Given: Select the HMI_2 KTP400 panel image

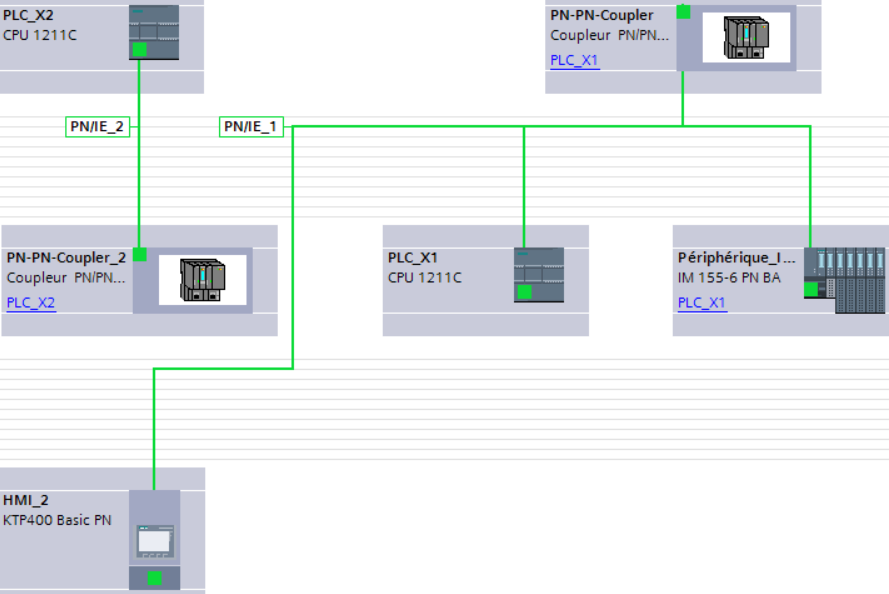Looking at the screenshot, I should pyautogui.click(x=155, y=540).
